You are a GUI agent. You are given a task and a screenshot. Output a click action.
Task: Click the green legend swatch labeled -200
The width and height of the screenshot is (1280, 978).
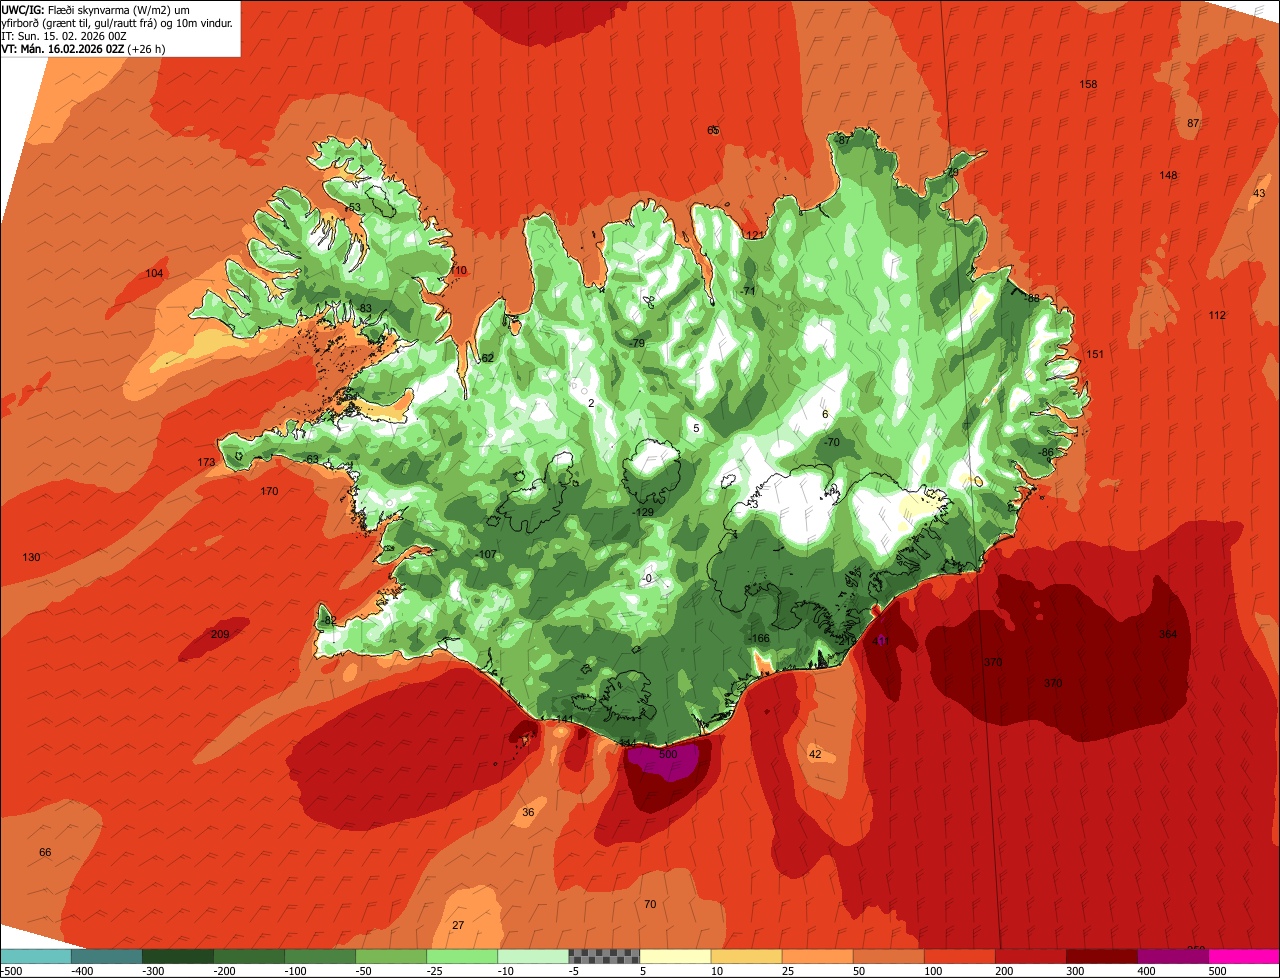tap(248, 955)
